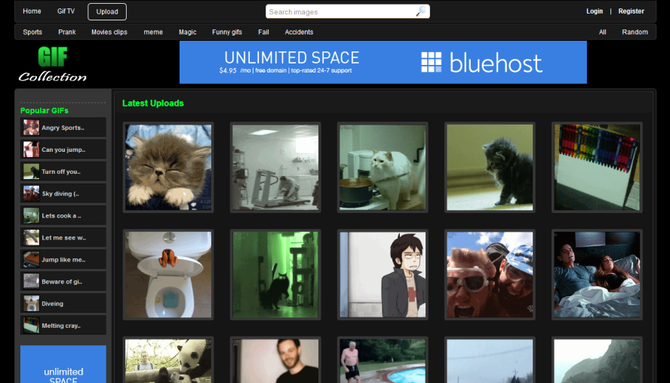Open the Jump like me.. popular gif link
The height and width of the screenshot is (383, 670).
point(63,260)
